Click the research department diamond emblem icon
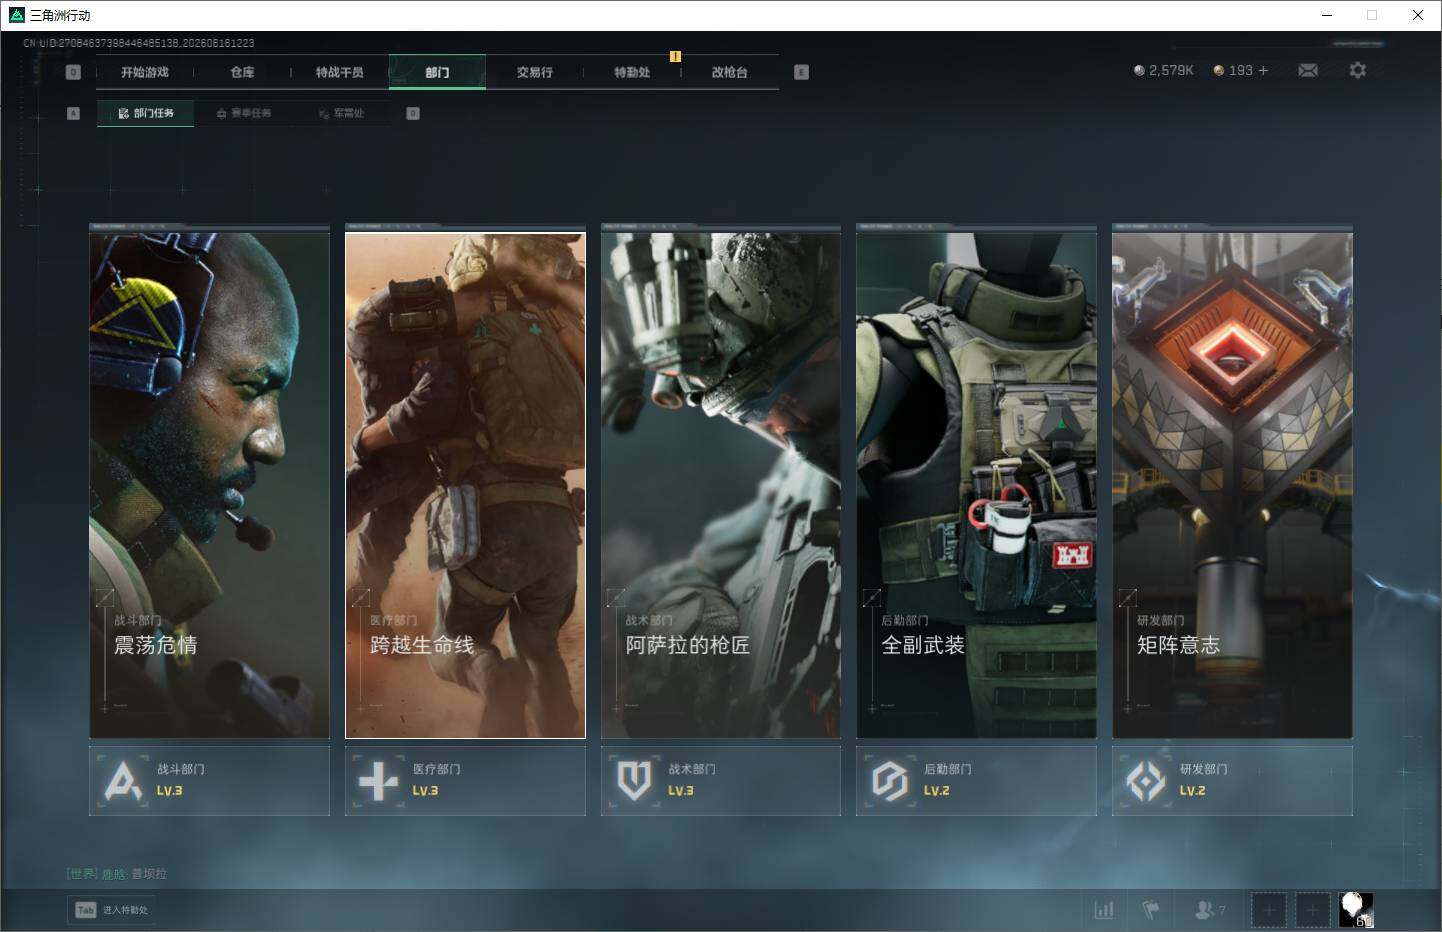This screenshot has width=1442, height=932. tap(1146, 781)
